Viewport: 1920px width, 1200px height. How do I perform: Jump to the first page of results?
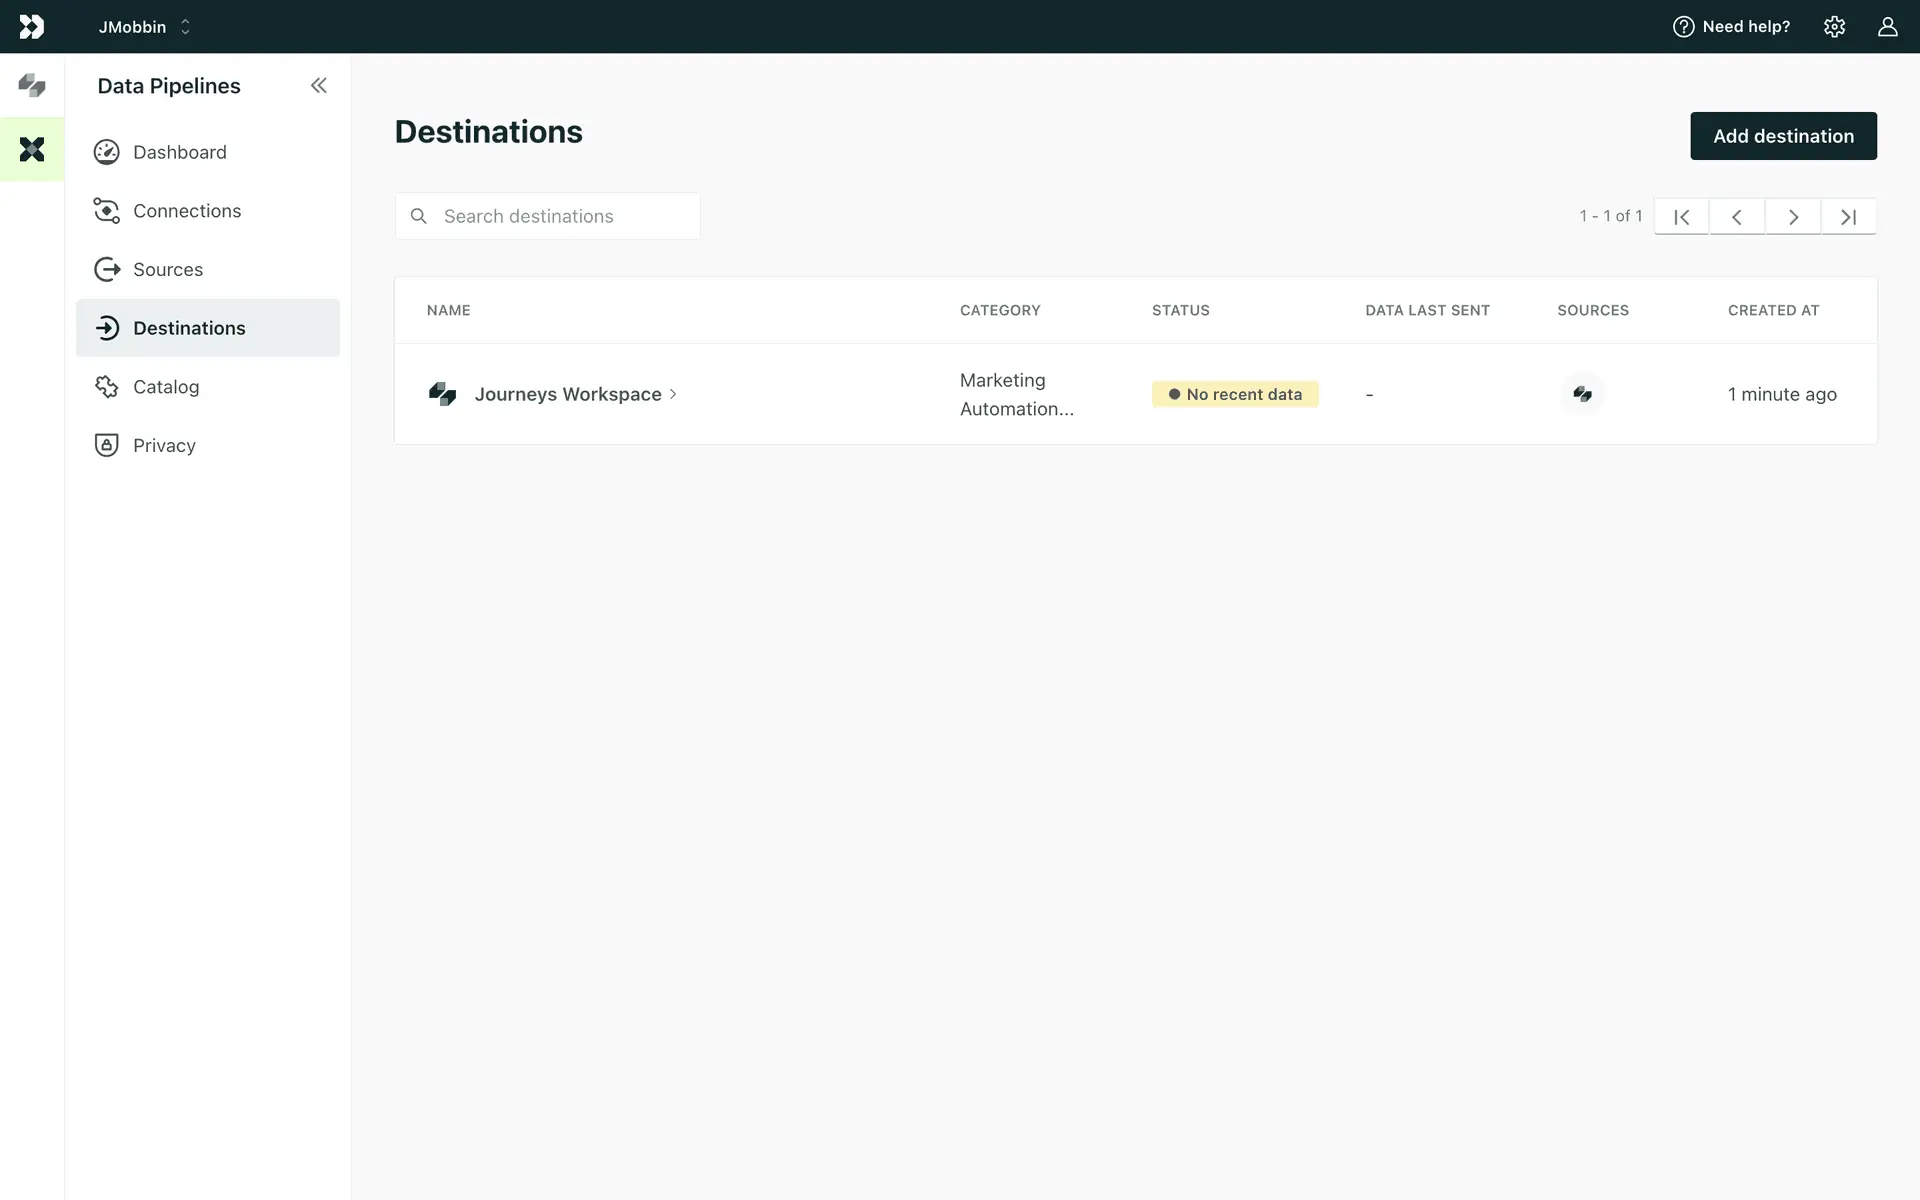[1681, 217]
